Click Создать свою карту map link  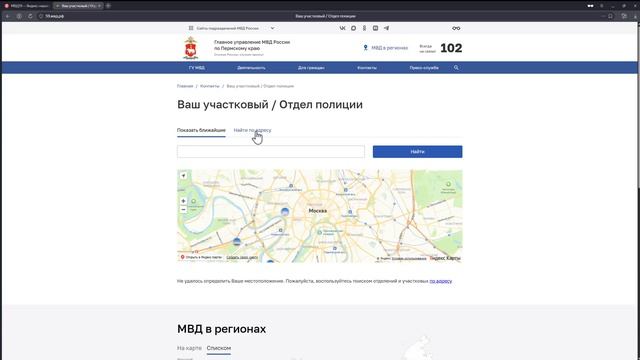pos(242,257)
